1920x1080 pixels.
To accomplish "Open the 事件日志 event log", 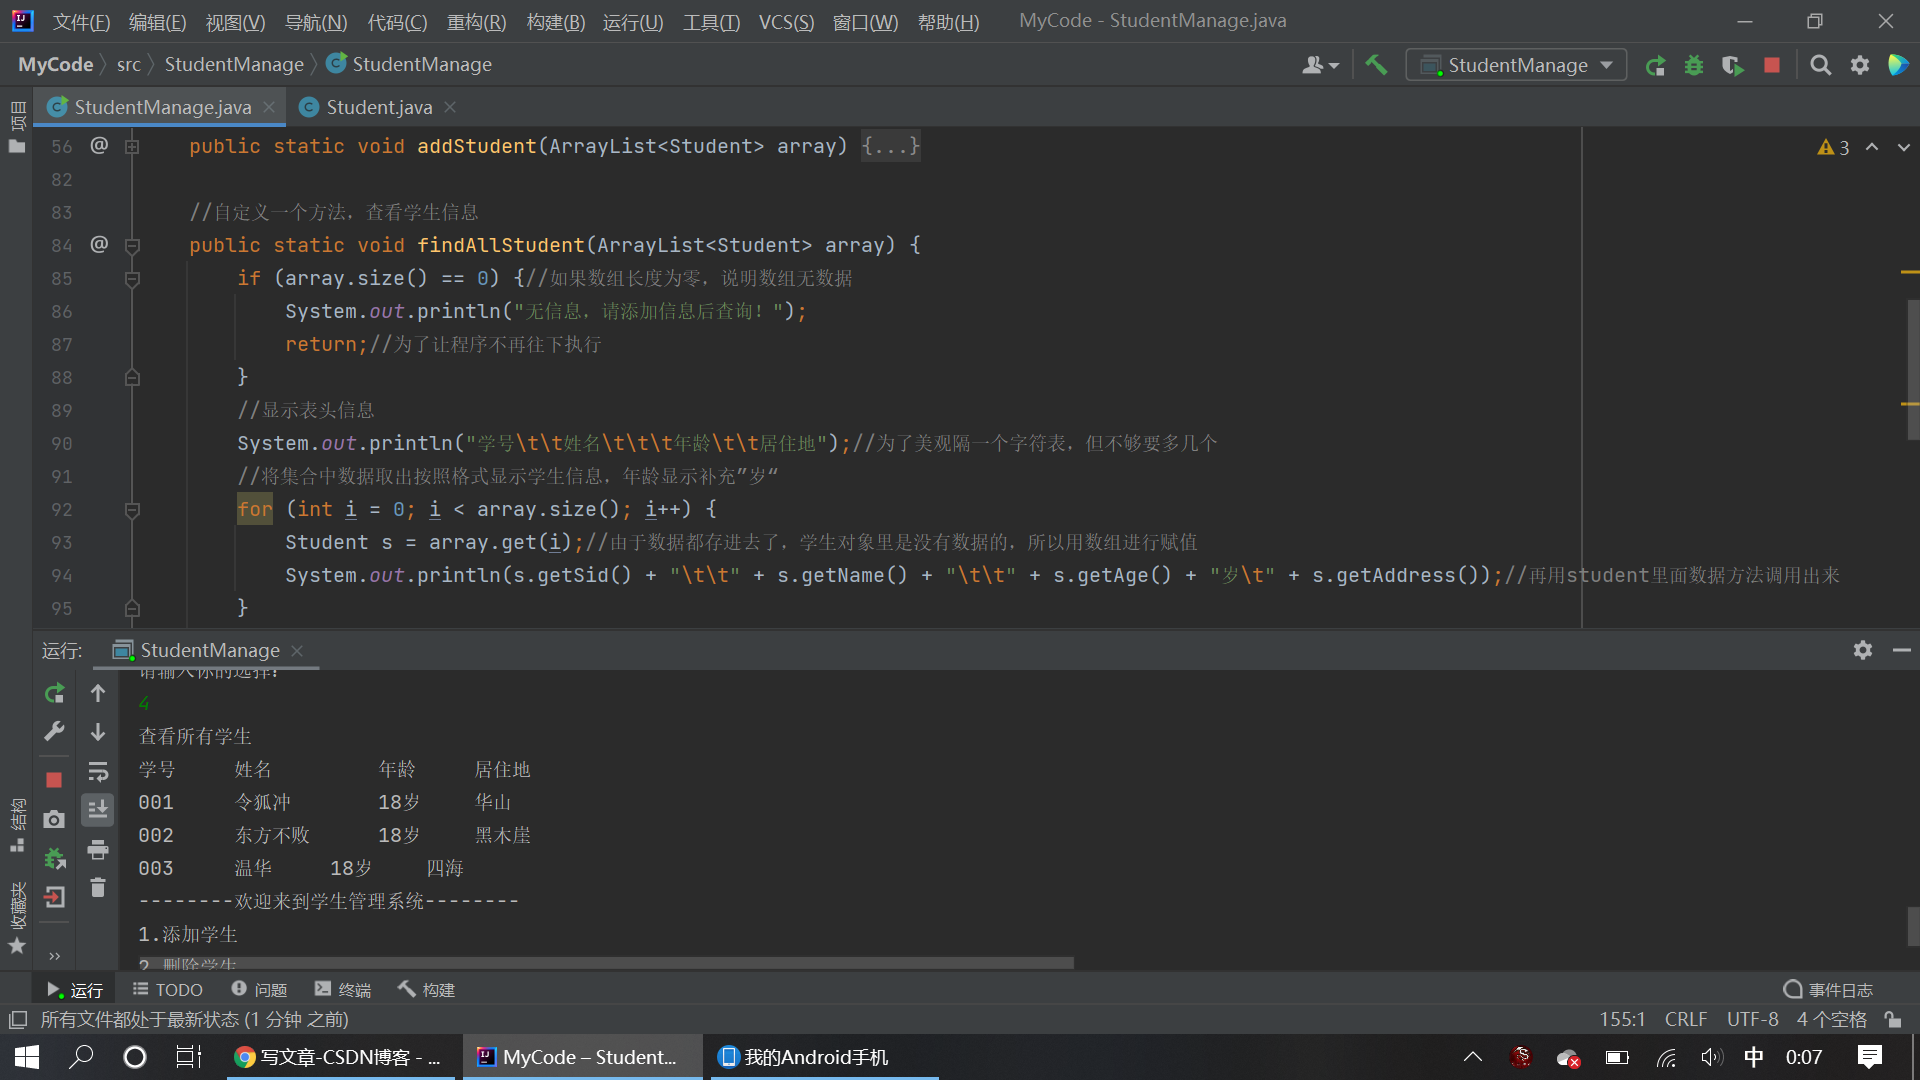I will [x=1828, y=989].
